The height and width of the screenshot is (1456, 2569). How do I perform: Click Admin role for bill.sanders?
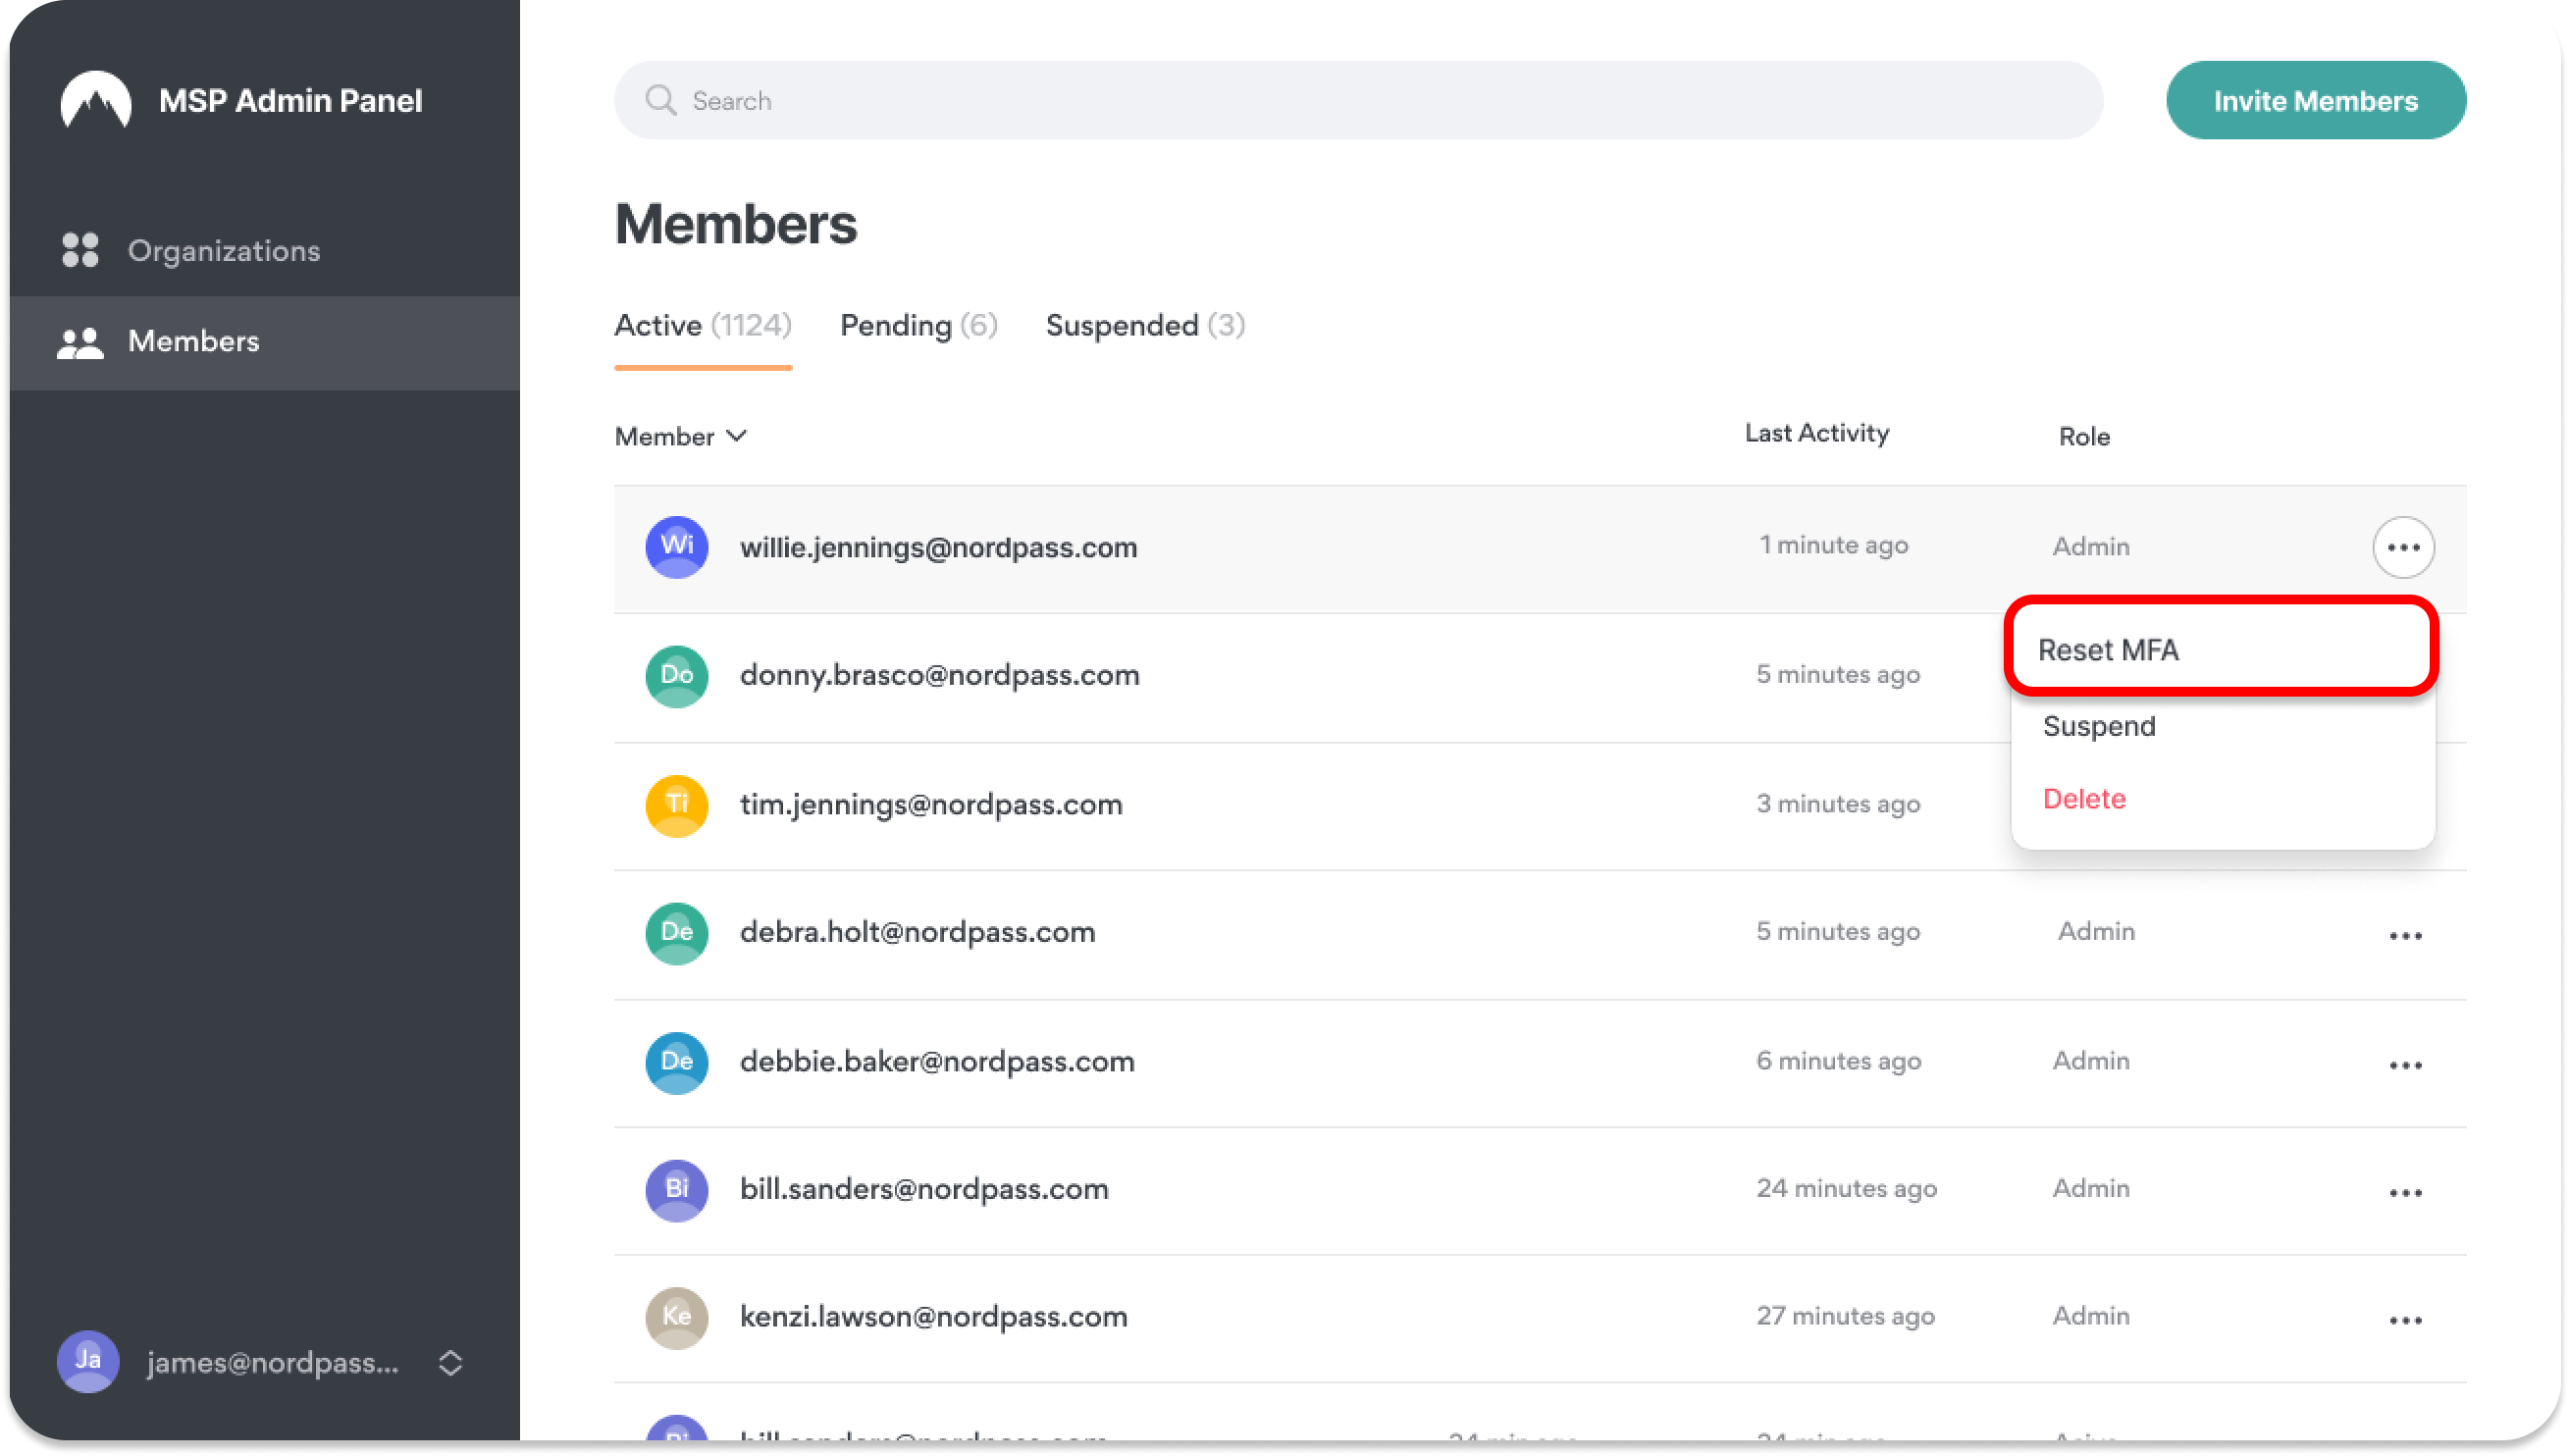[2090, 1188]
